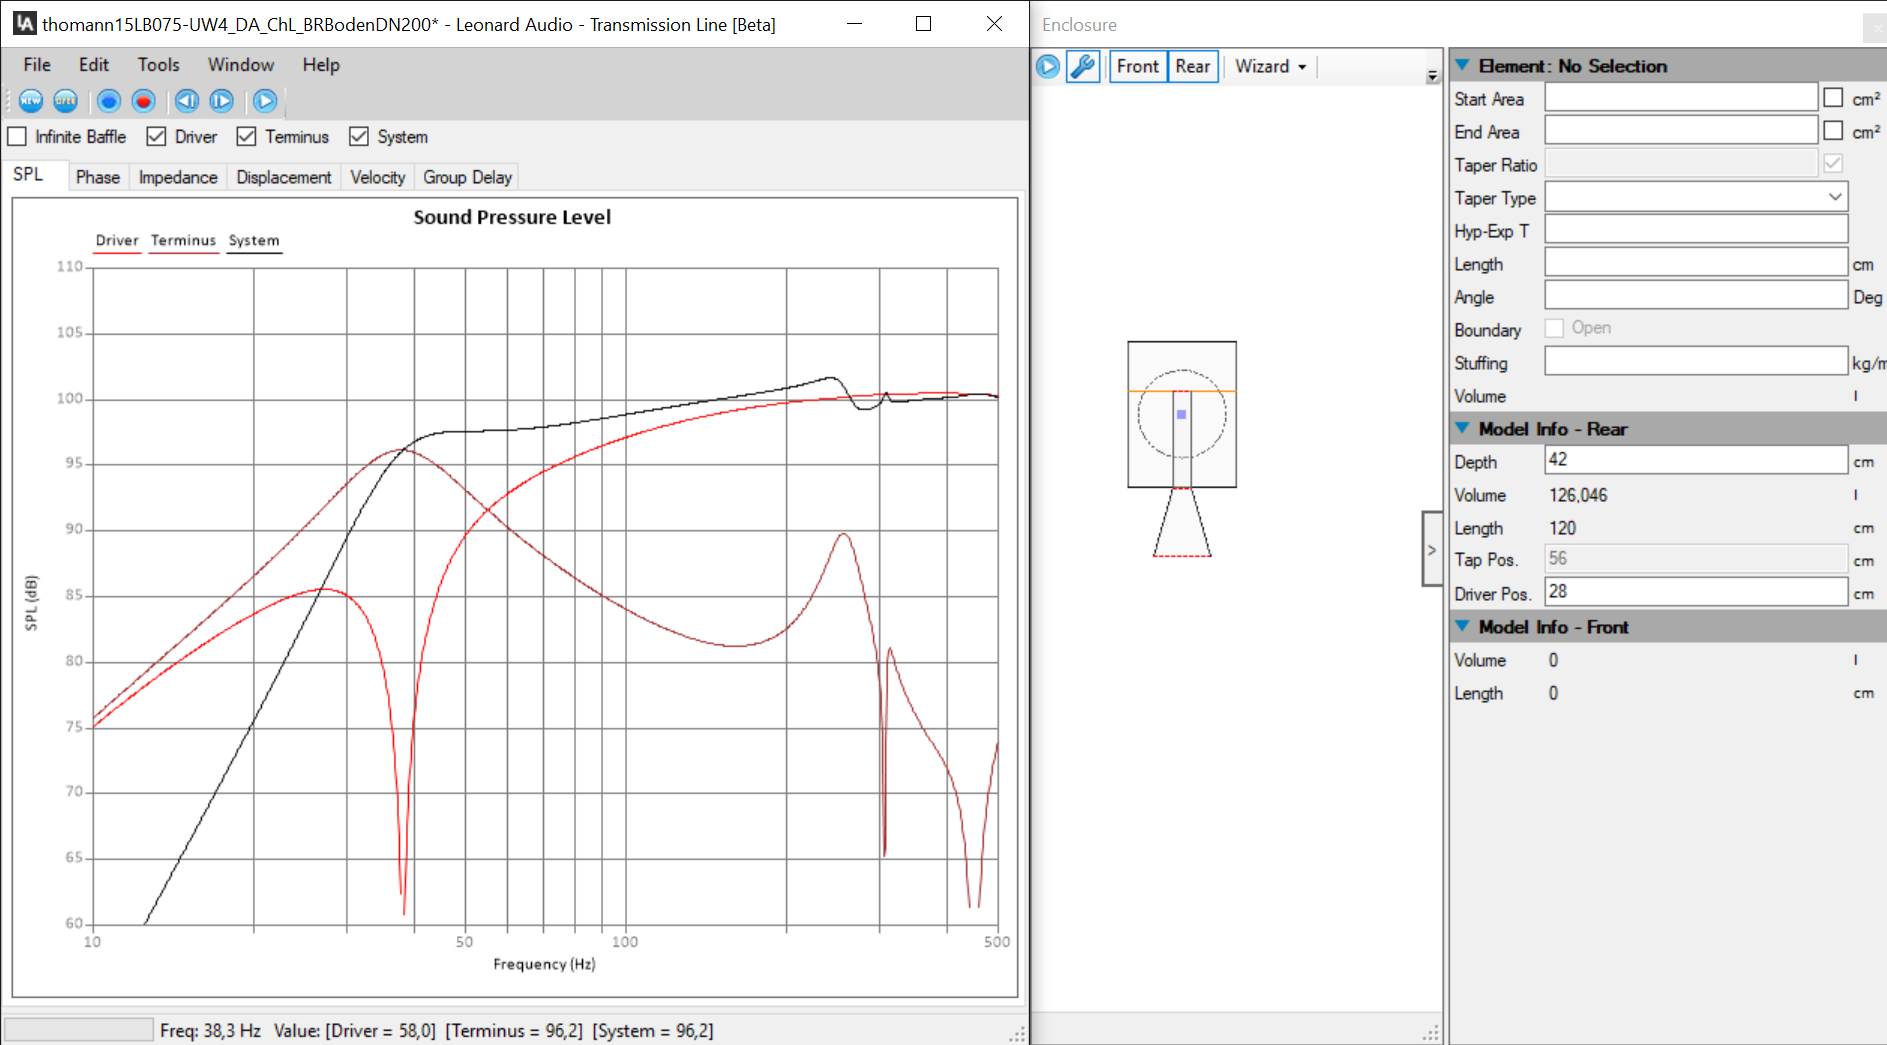Click the wrench icon in Enclosure toolbar
Image resolution: width=1887 pixels, height=1045 pixels.
pyautogui.click(x=1083, y=67)
